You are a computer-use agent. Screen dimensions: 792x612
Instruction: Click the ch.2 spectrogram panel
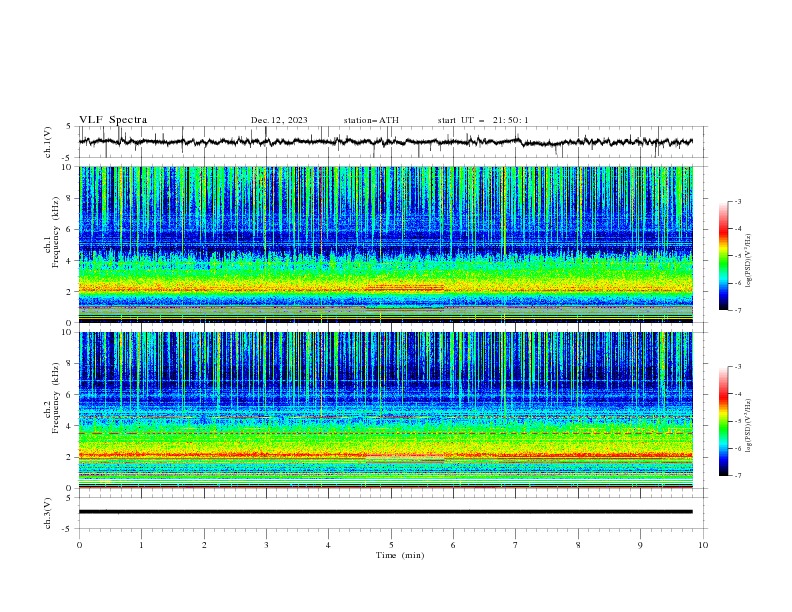pos(386,410)
